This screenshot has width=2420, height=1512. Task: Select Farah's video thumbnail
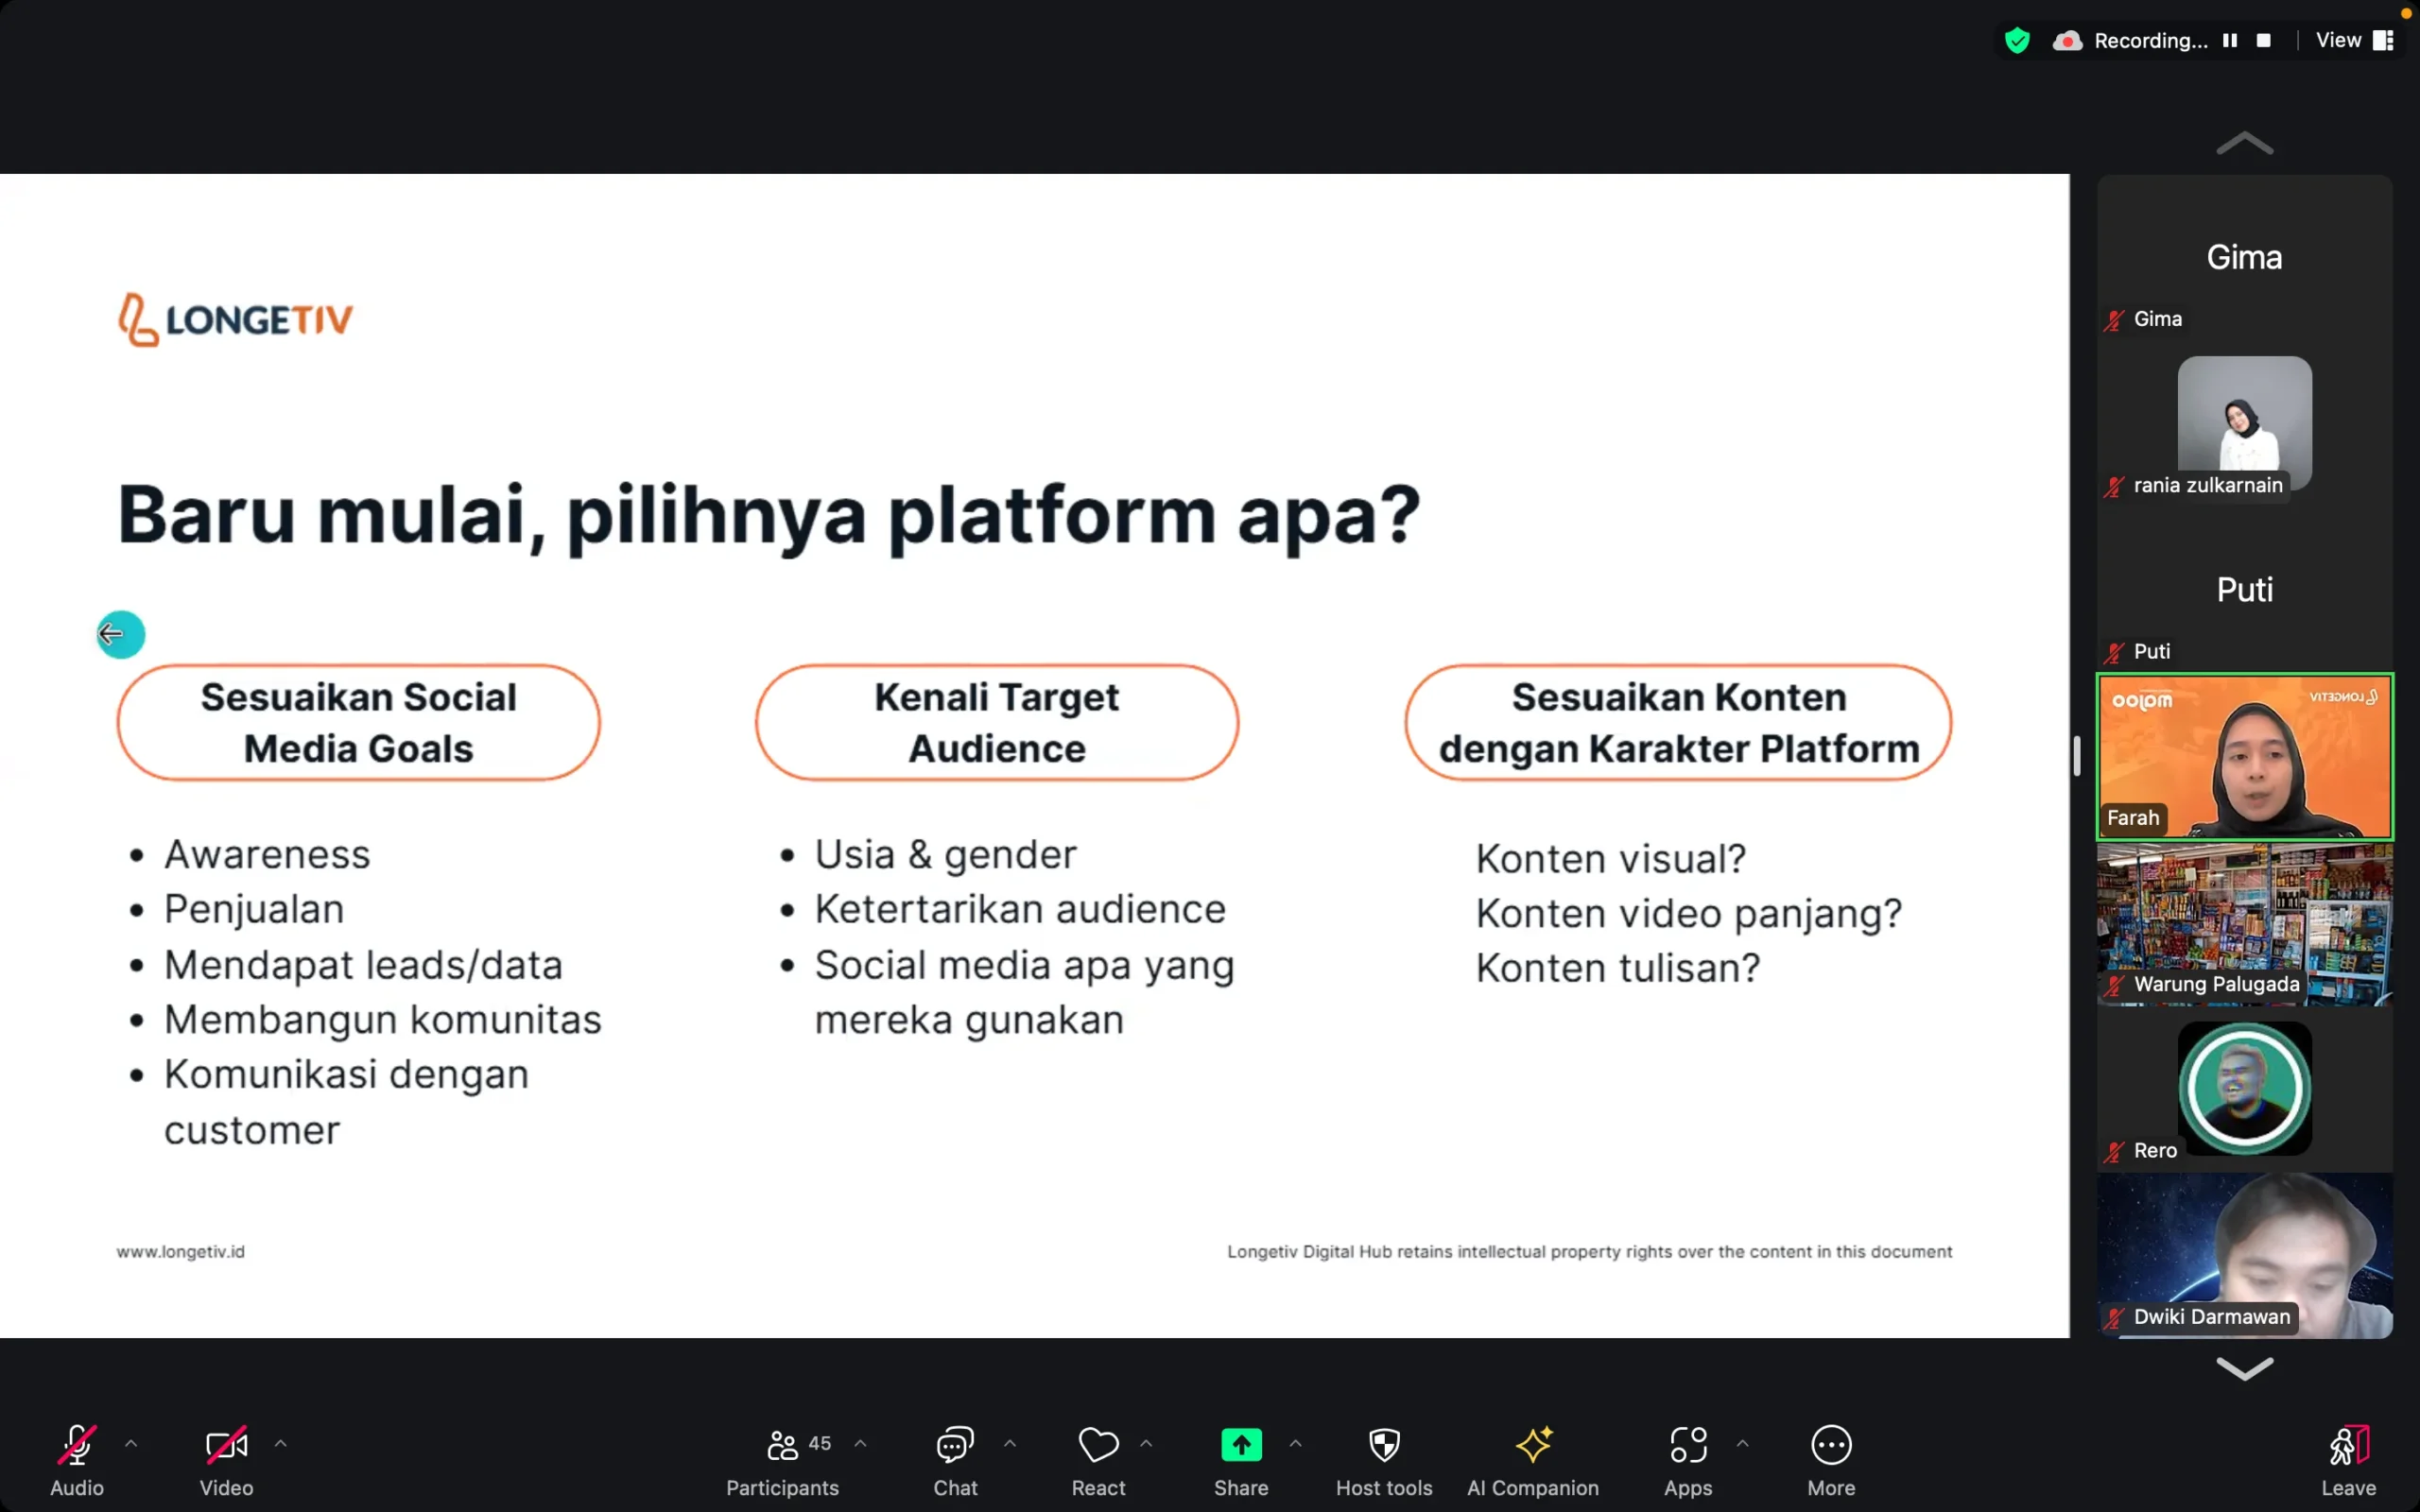click(2244, 756)
